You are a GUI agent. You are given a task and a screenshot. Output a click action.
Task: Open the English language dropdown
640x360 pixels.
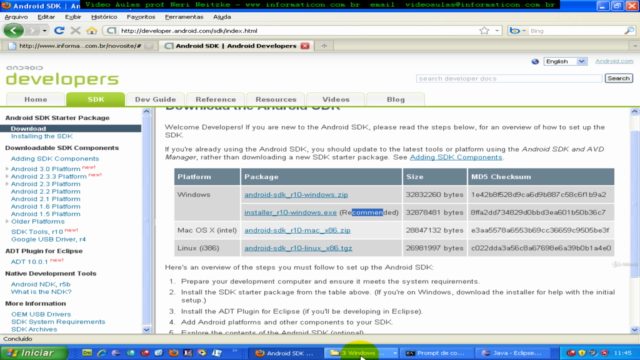565,61
